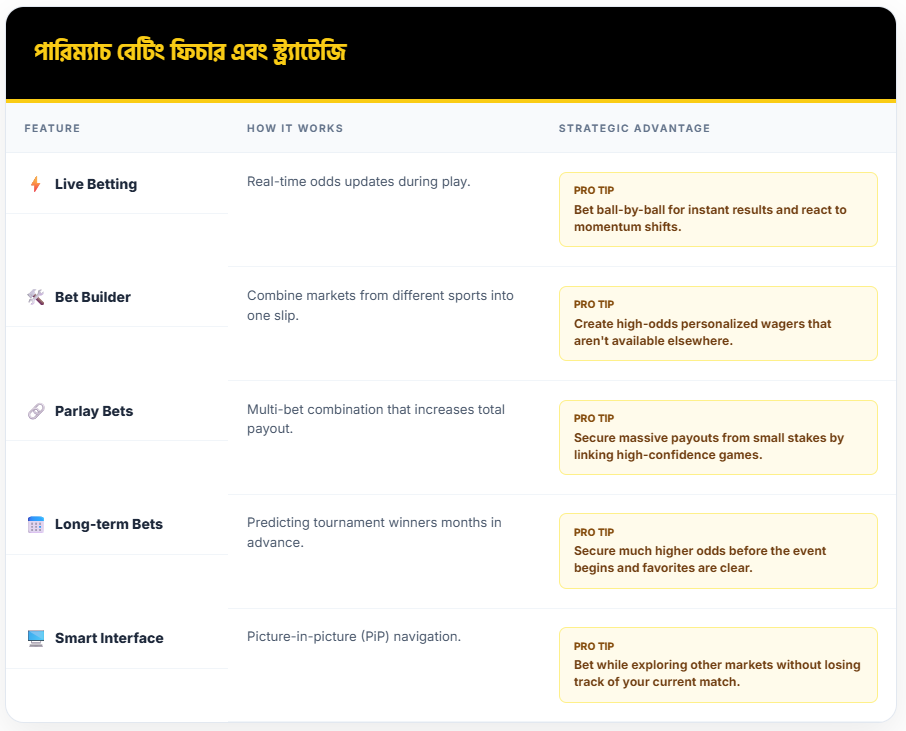Click the HOW IT WORKS column header

(295, 128)
